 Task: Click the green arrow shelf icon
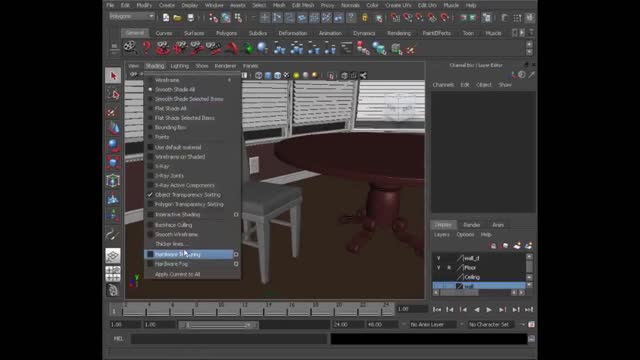247,48
